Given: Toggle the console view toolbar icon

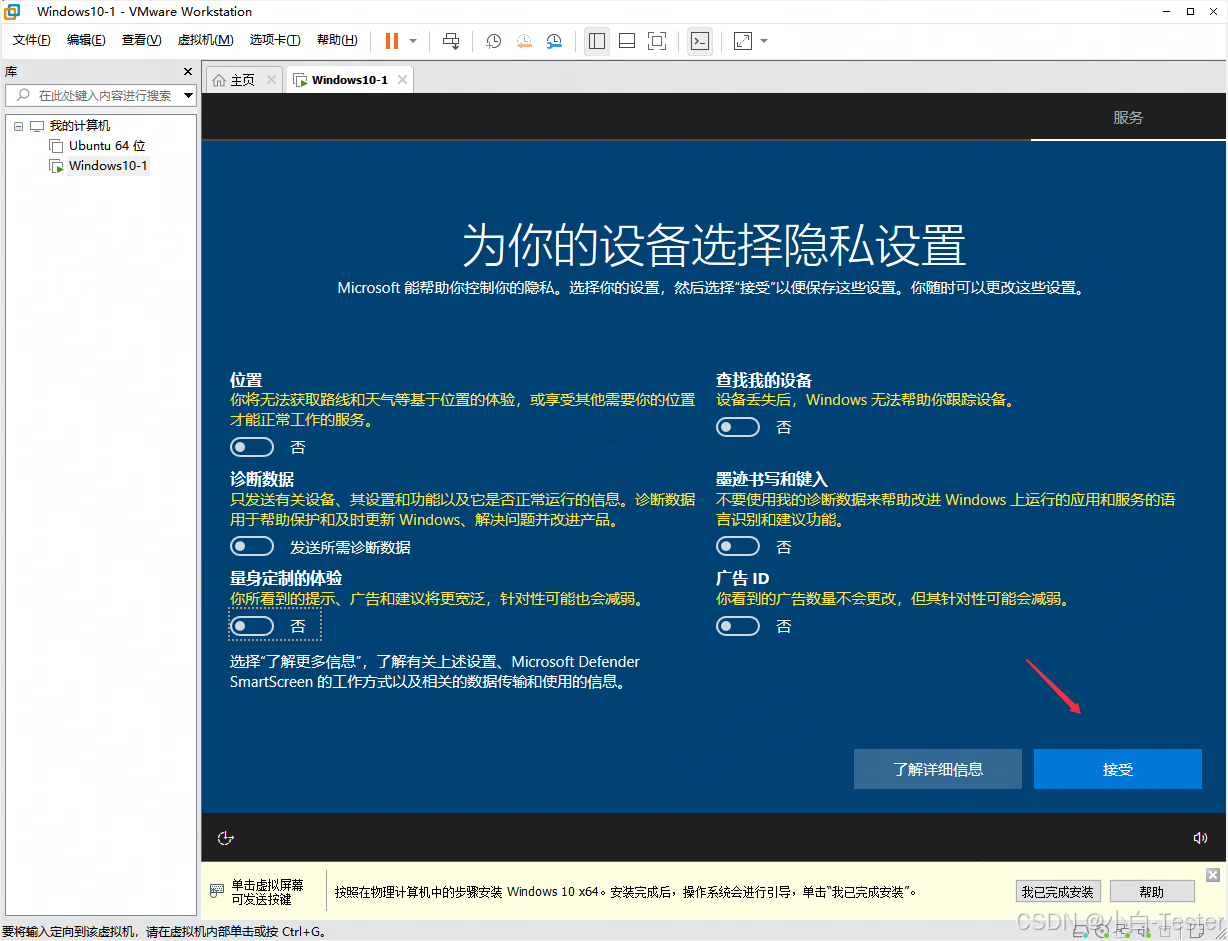Looking at the screenshot, I should 701,41.
